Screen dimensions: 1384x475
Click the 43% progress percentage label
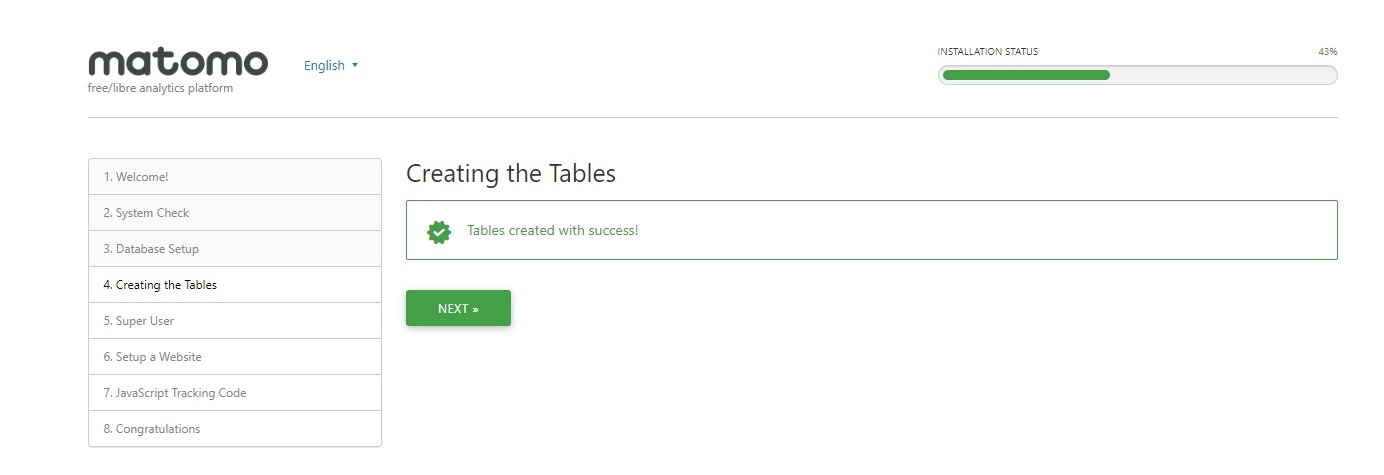1327,52
